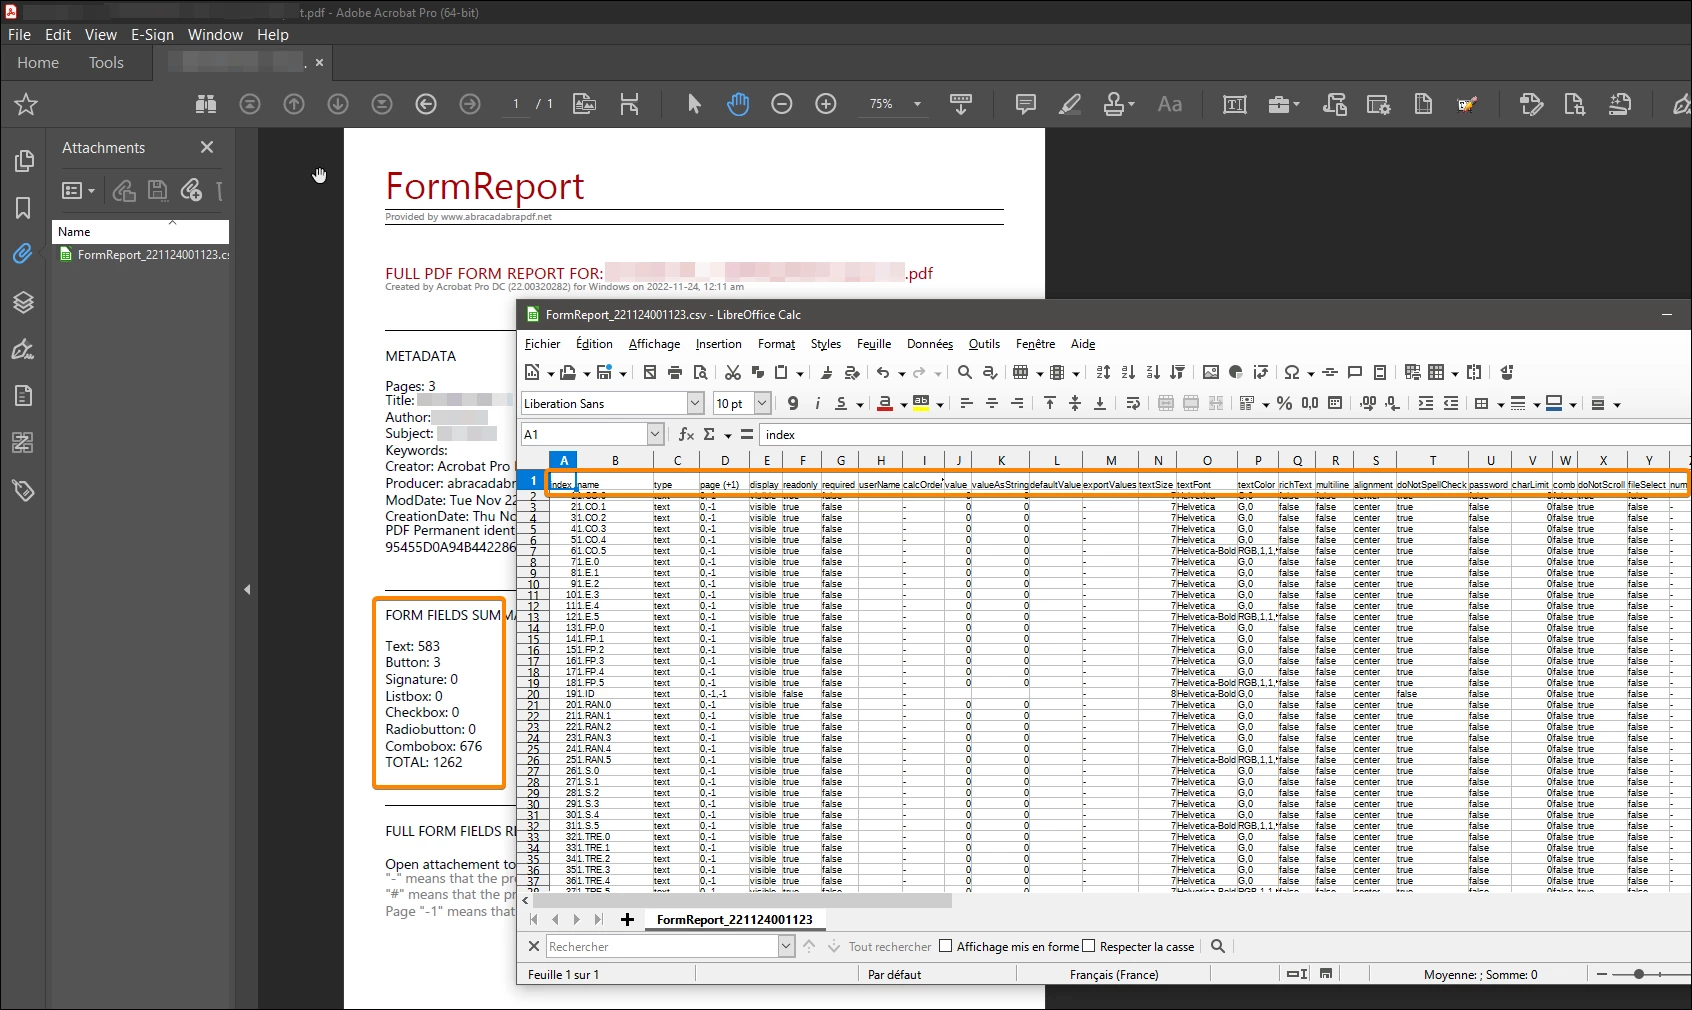The width and height of the screenshot is (1692, 1010).
Task: Open the Liberation Sans font name dropdown
Action: [695, 403]
